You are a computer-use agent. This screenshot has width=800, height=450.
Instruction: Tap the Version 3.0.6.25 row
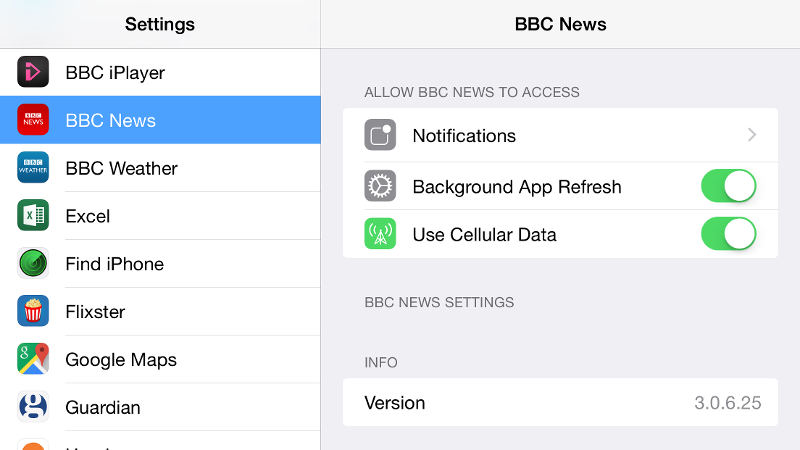tap(560, 403)
